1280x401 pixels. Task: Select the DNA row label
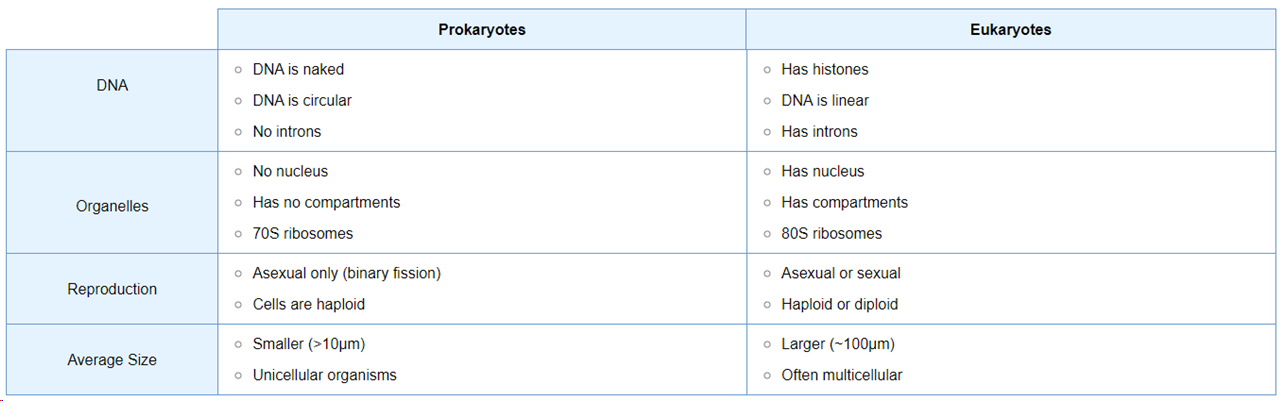(112, 86)
